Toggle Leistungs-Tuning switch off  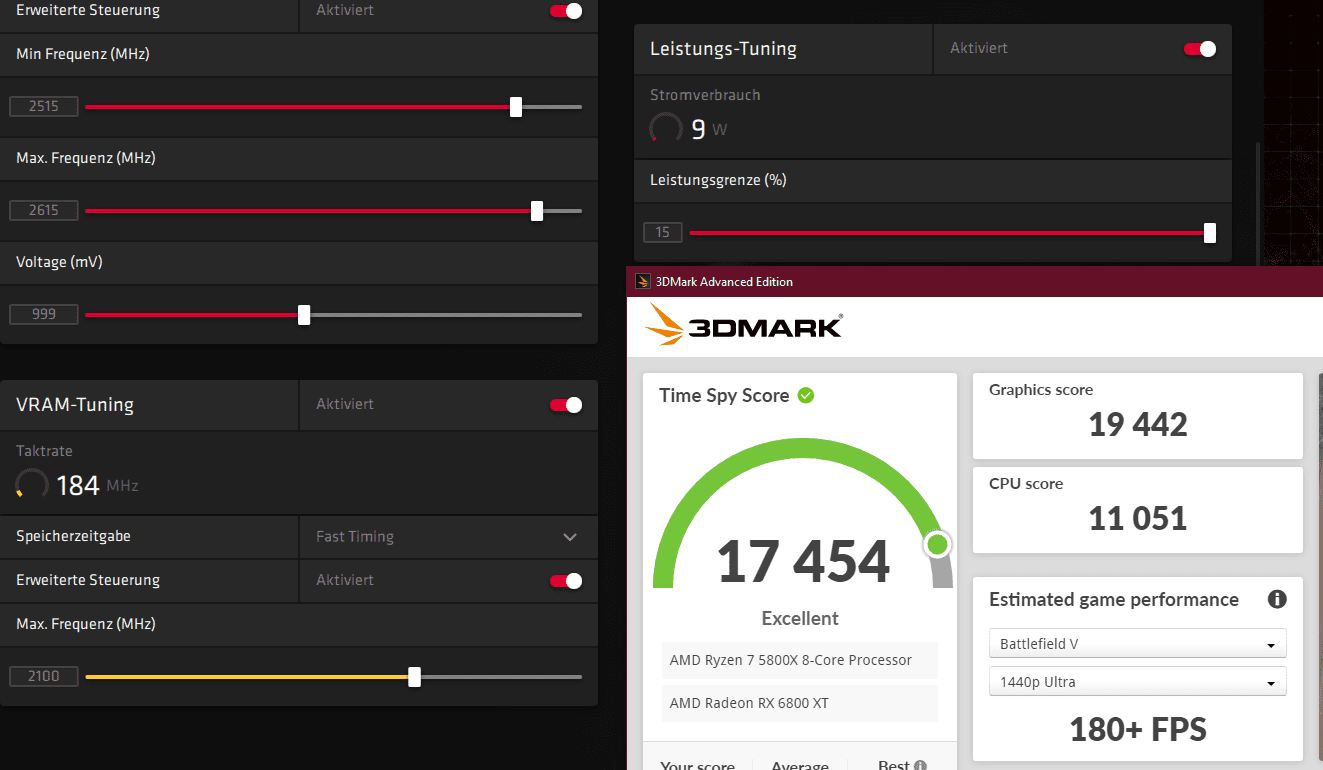(x=1200, y=49)
